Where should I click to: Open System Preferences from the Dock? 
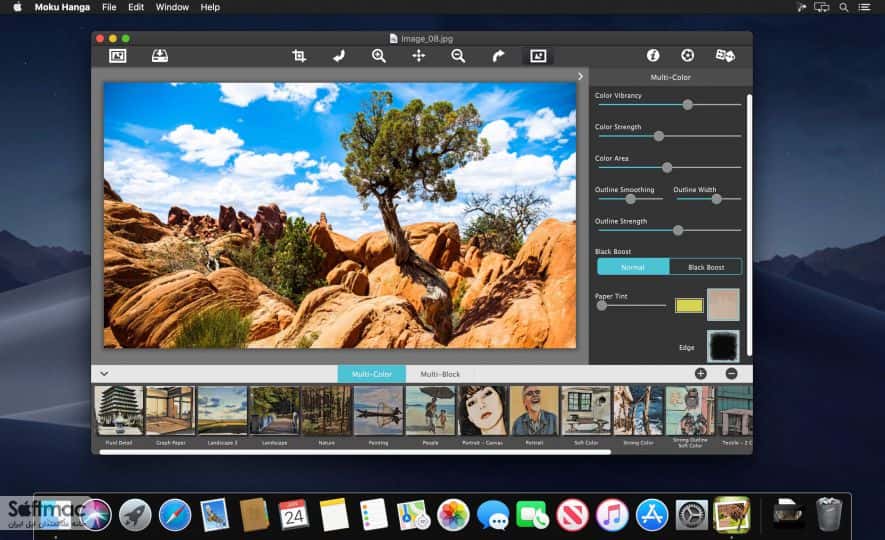[691, 515]
